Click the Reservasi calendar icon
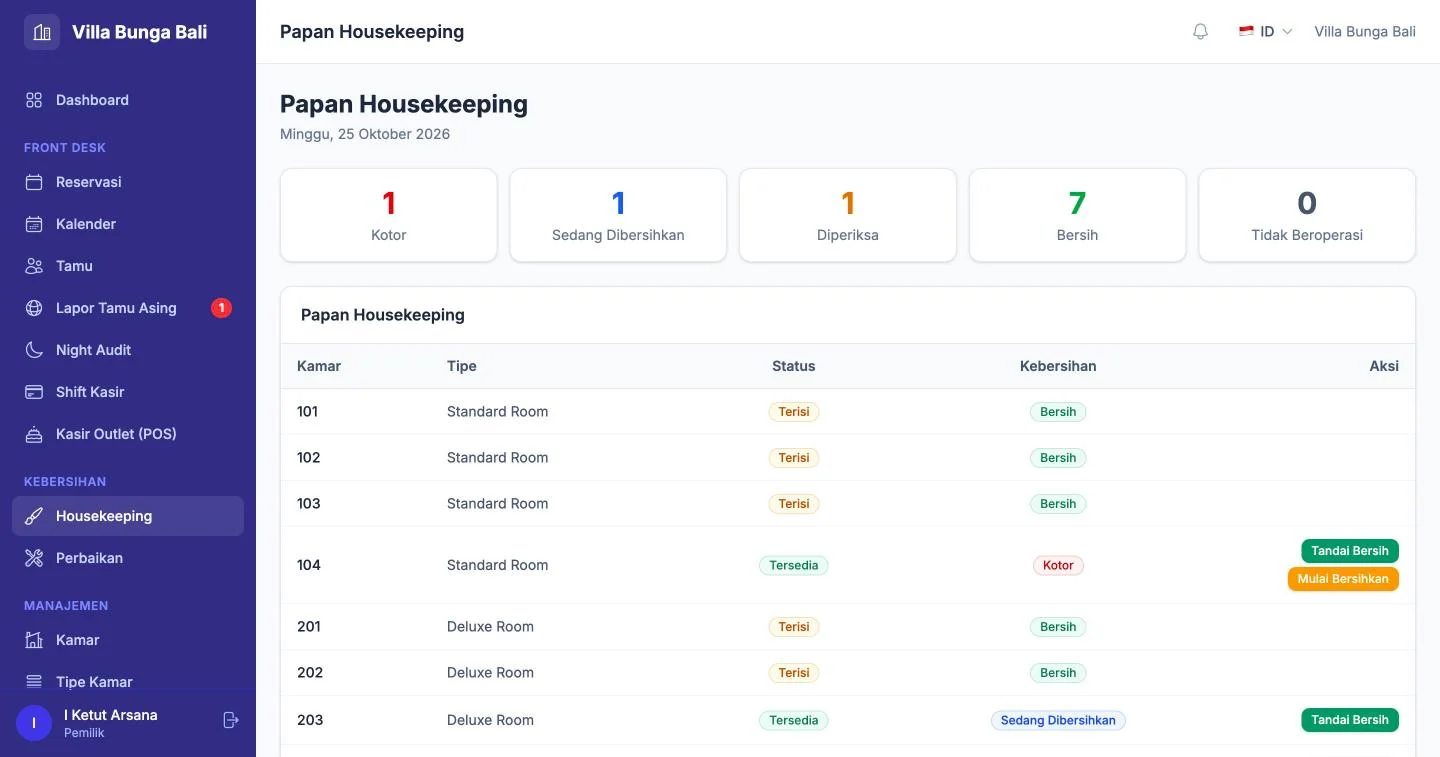 click(x=34, y=182)
